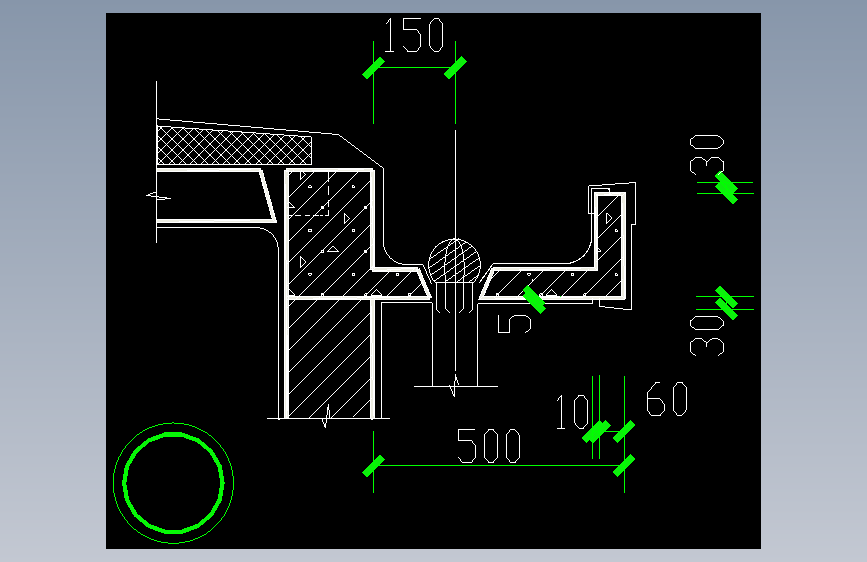
Task: Select the 60 dimension label
Action: [667, 399]
